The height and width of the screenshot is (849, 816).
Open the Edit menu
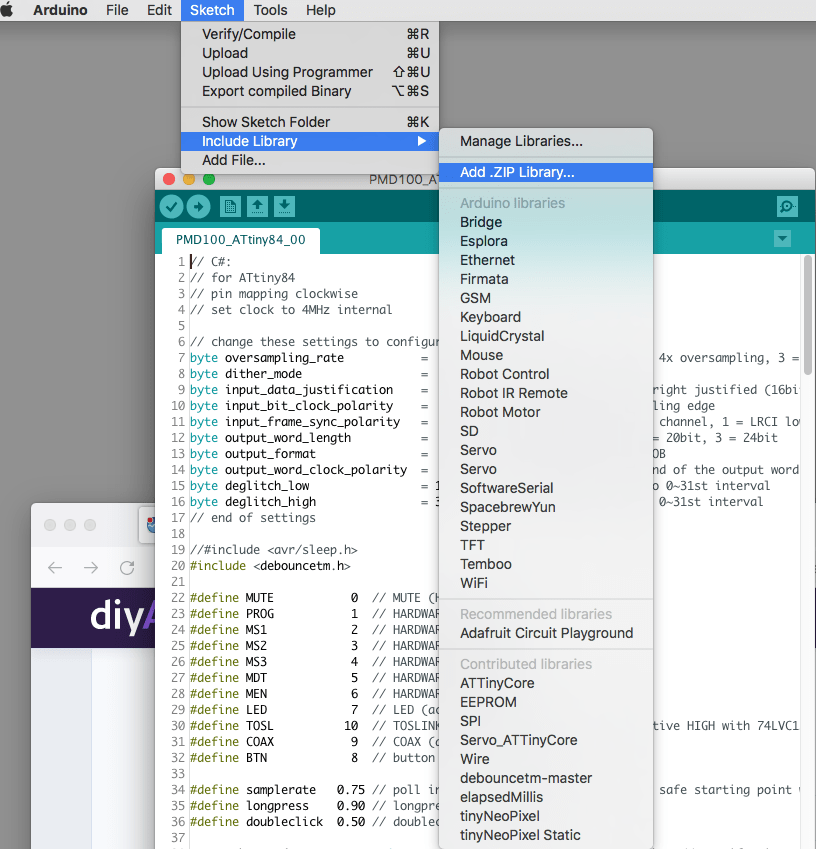pos(159,10)
